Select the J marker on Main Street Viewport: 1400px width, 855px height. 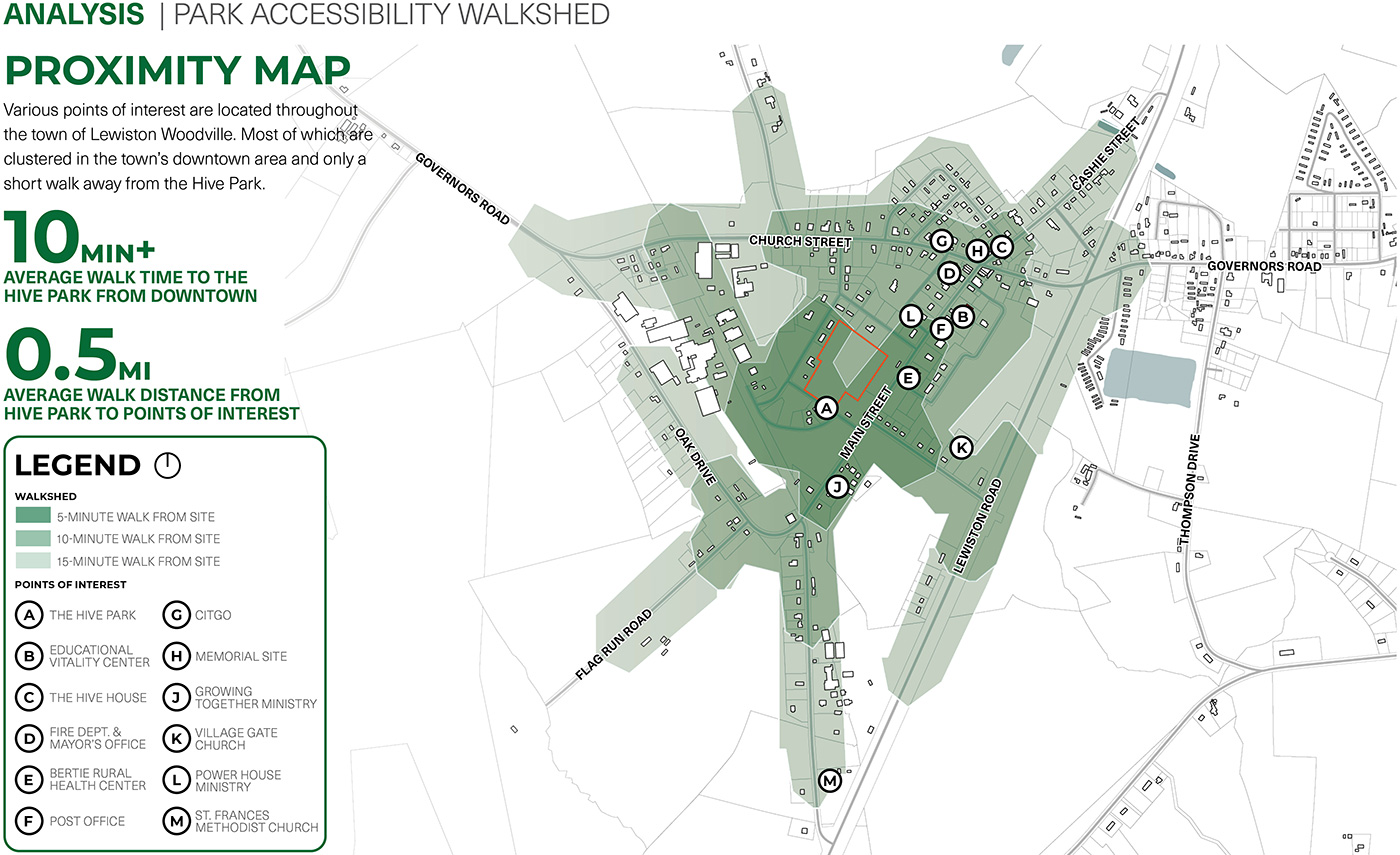[838, 487]
